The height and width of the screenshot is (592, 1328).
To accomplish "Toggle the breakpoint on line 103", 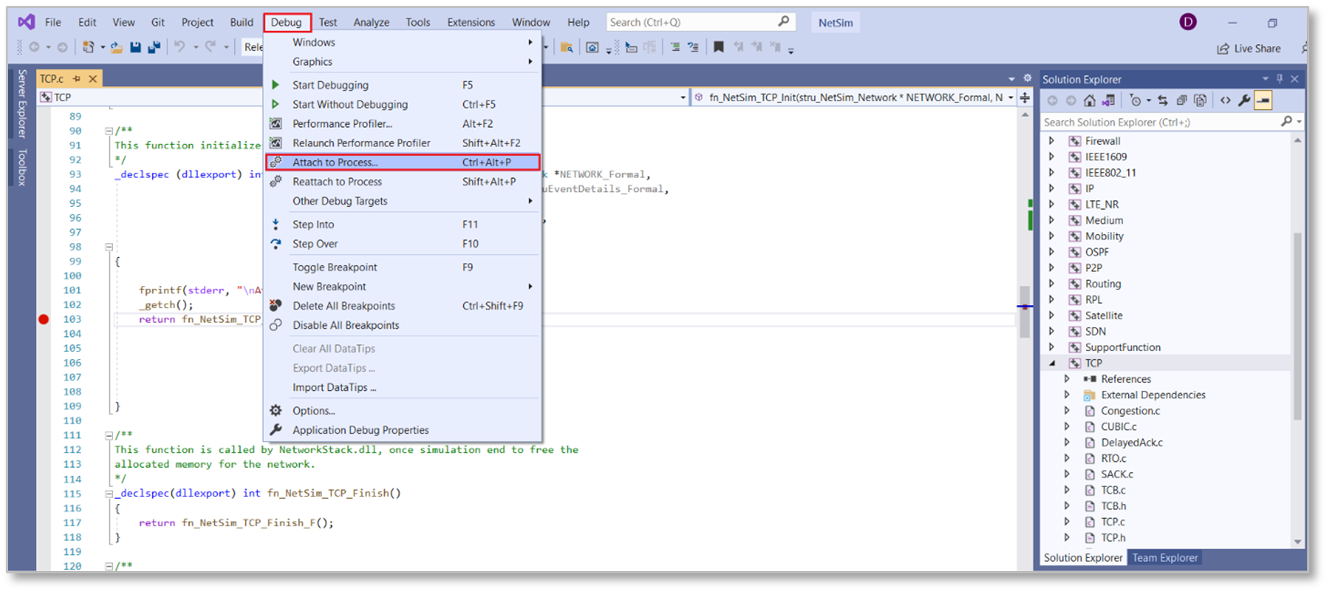I will click(43, 320).
